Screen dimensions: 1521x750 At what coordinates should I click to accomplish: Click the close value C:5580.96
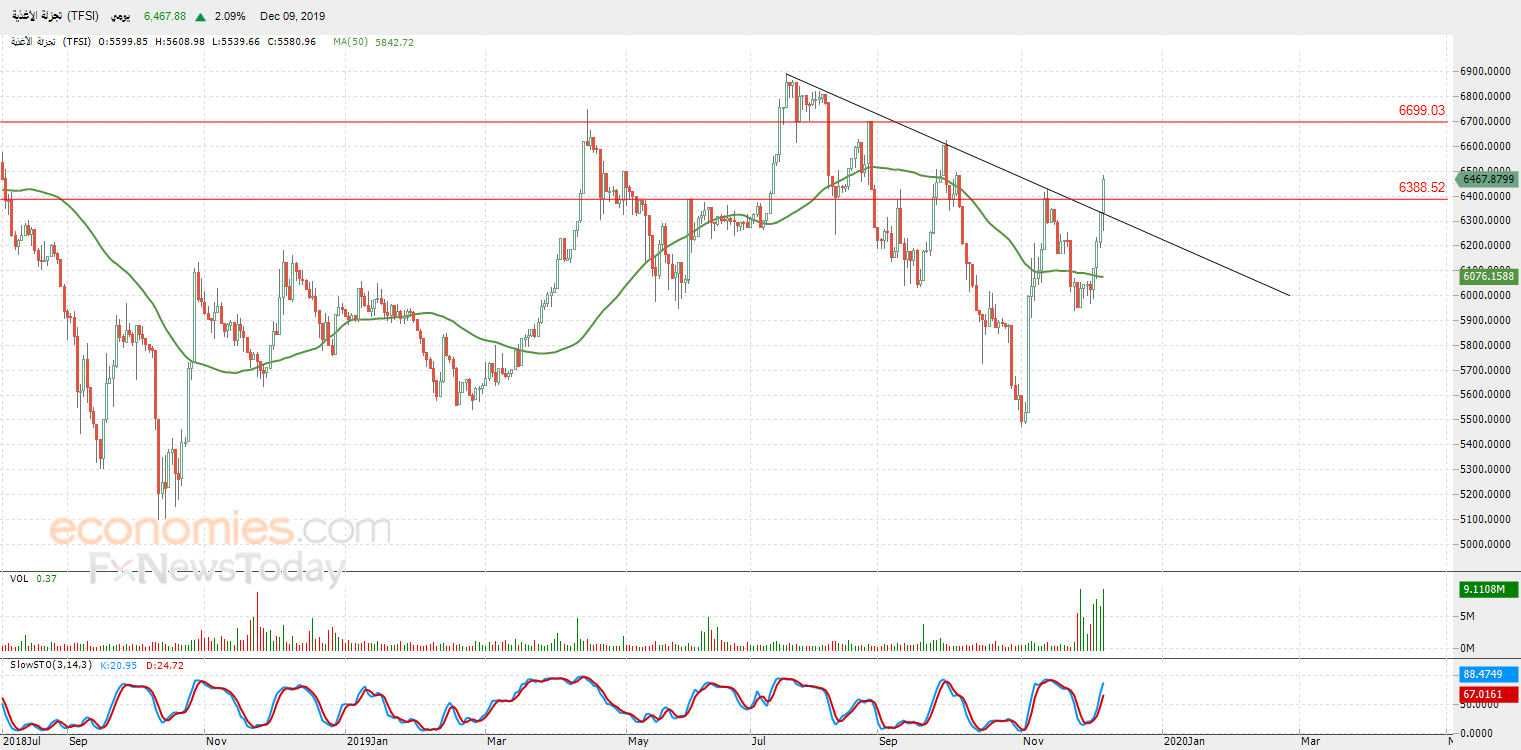coord(292,42)
